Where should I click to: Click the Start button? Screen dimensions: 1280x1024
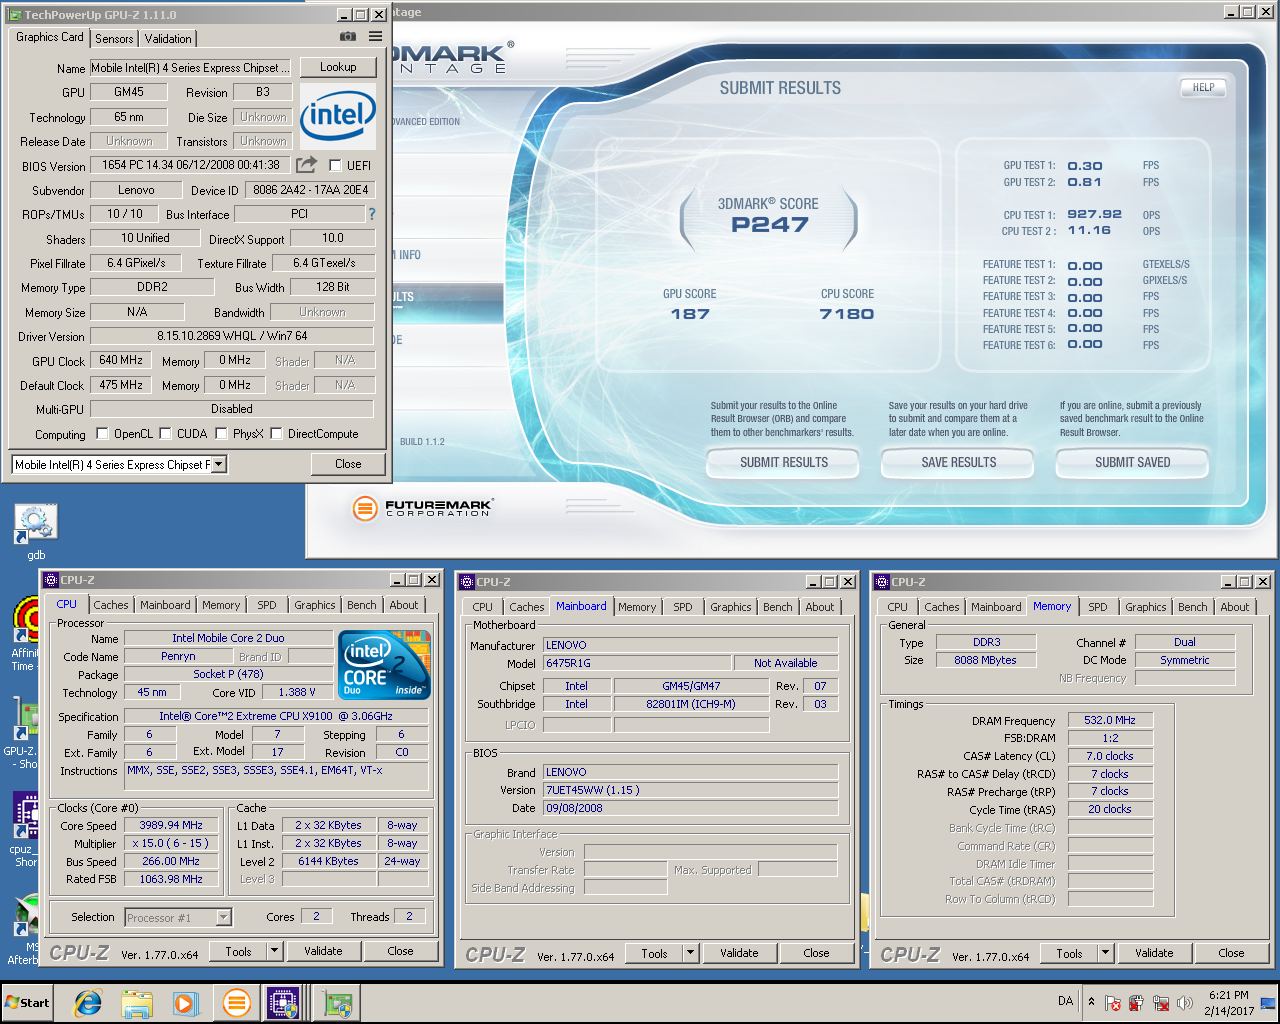(28, 1003)
